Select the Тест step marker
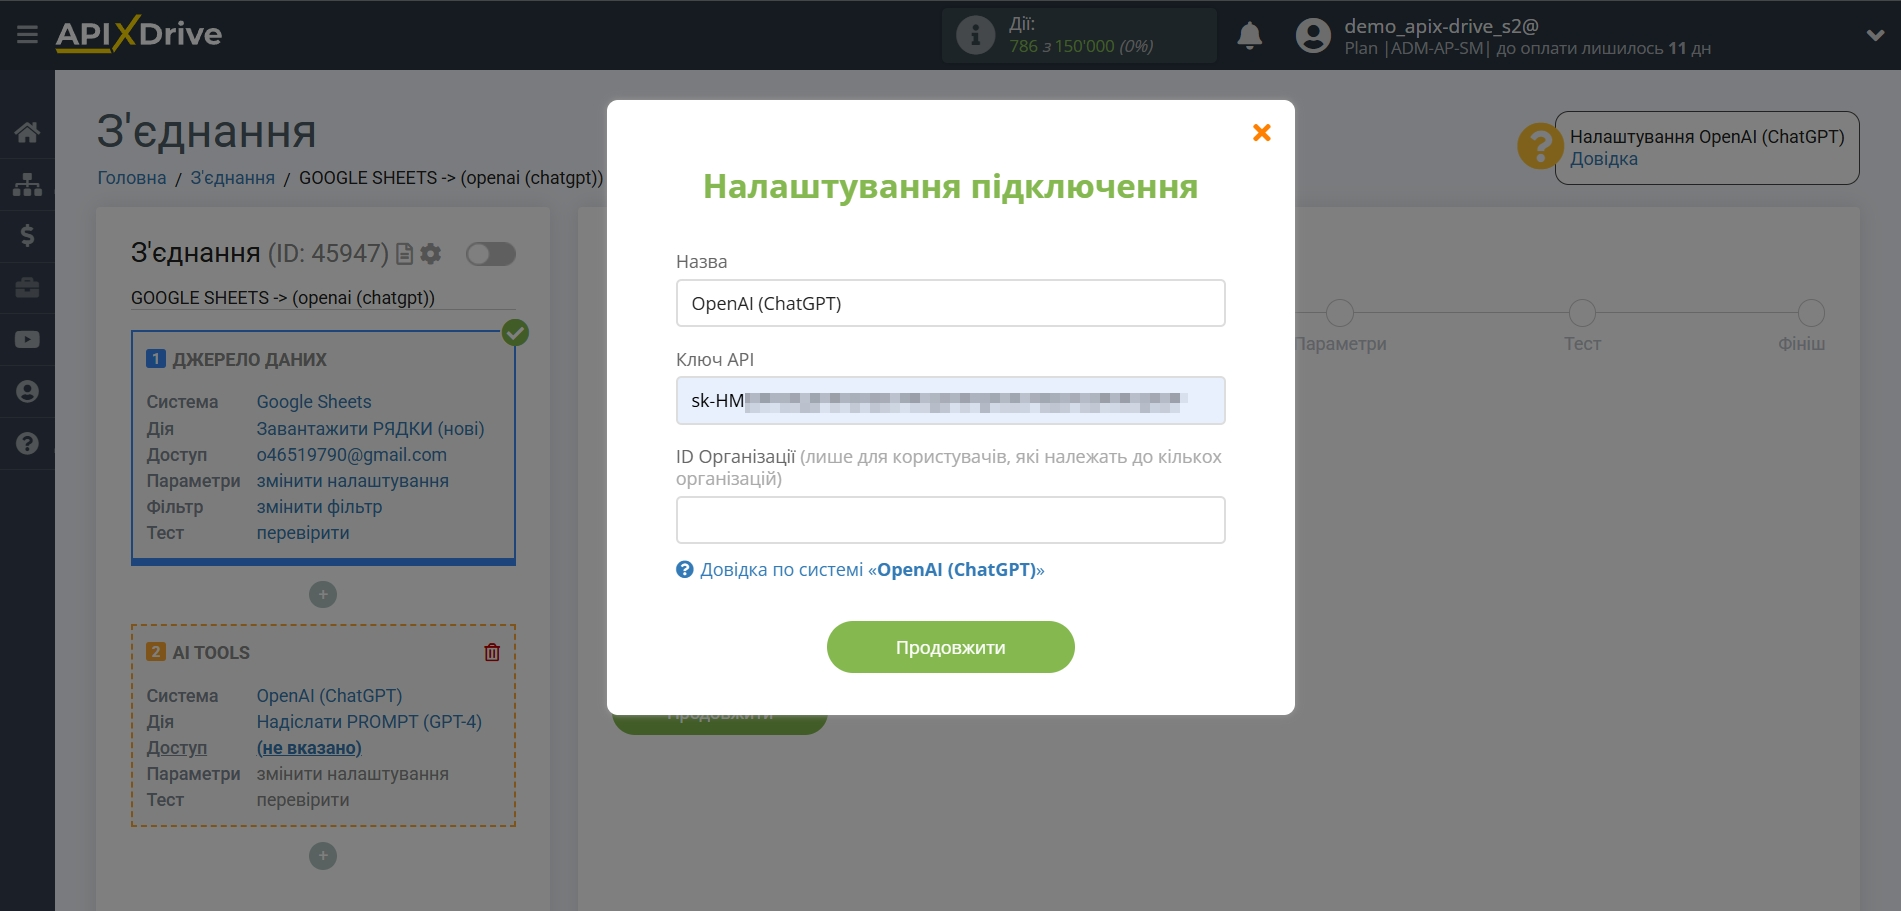 click(1582, 313)
